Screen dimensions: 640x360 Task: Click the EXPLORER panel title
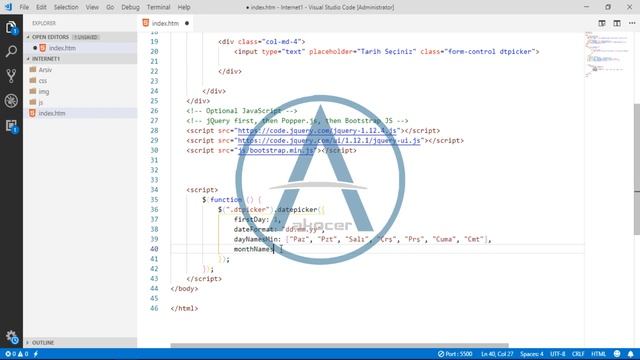point(44,23)
